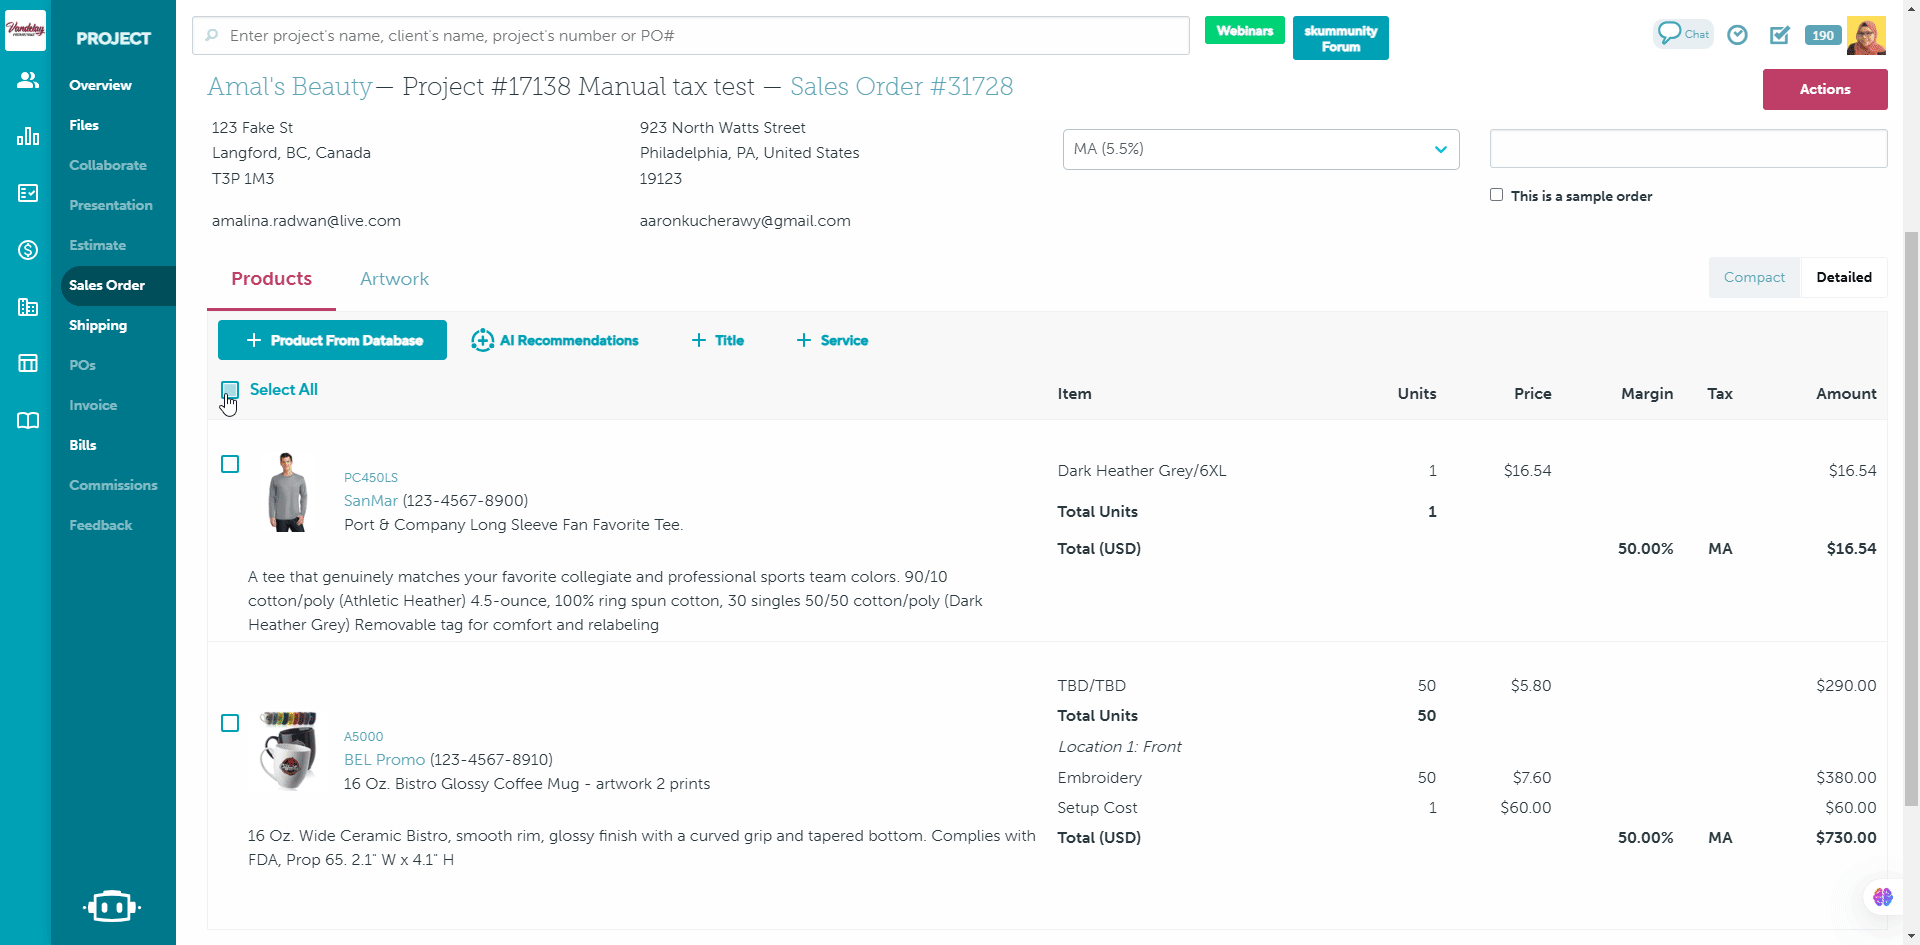Switch to the Artwork tab
The image size is (1920, 945).
pos(394,279)
